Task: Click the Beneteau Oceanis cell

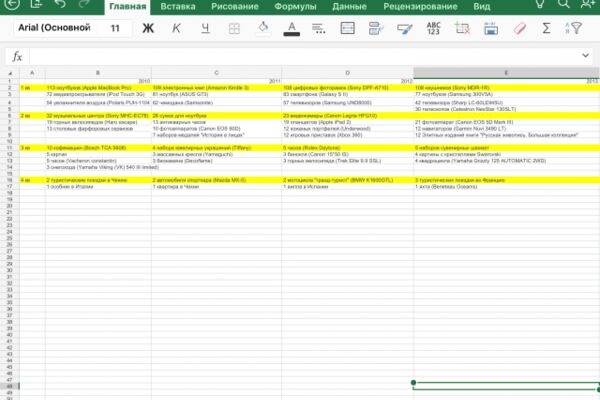Action: pyautogui.click(x=506, y=186)
